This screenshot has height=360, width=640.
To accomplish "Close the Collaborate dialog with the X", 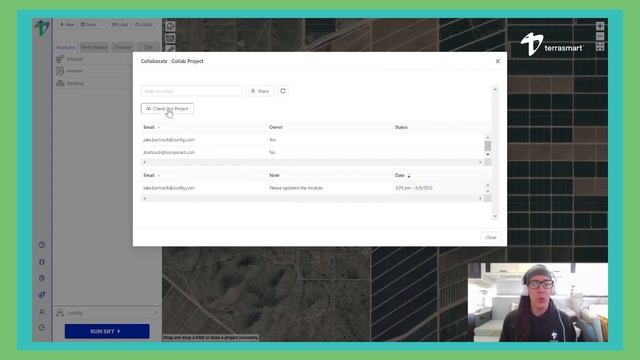I will pos(498,61).
